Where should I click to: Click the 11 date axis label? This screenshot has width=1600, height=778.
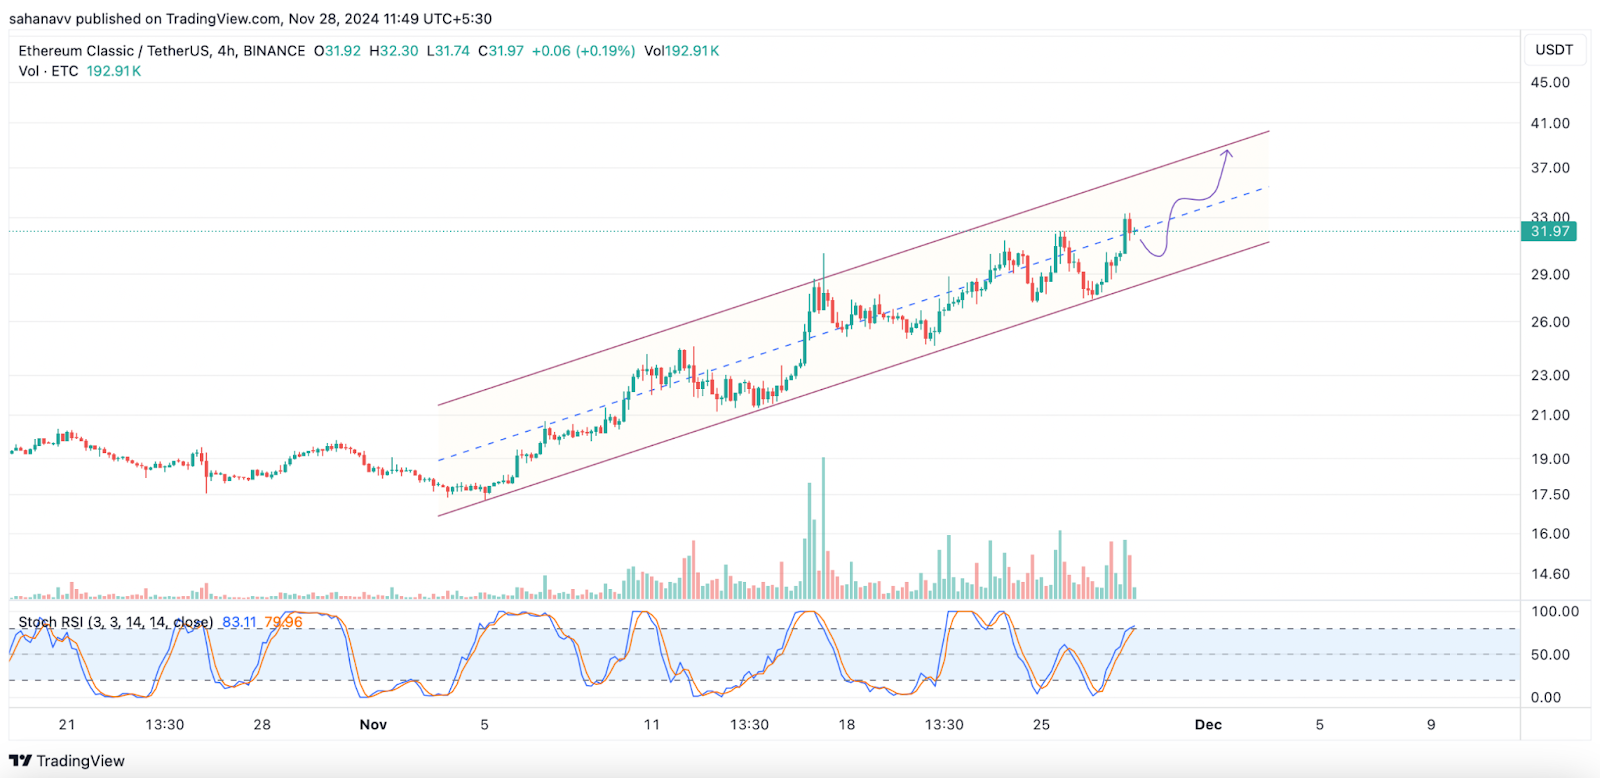652,724
